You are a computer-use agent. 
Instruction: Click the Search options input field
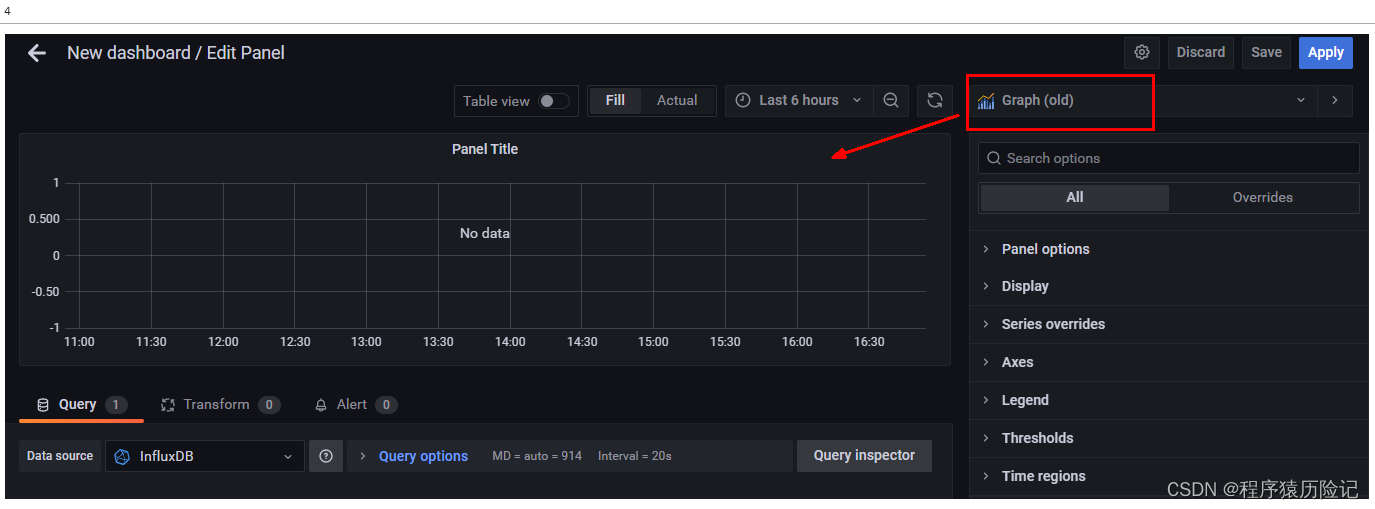pyautogui.click(x=1169, y=158)
